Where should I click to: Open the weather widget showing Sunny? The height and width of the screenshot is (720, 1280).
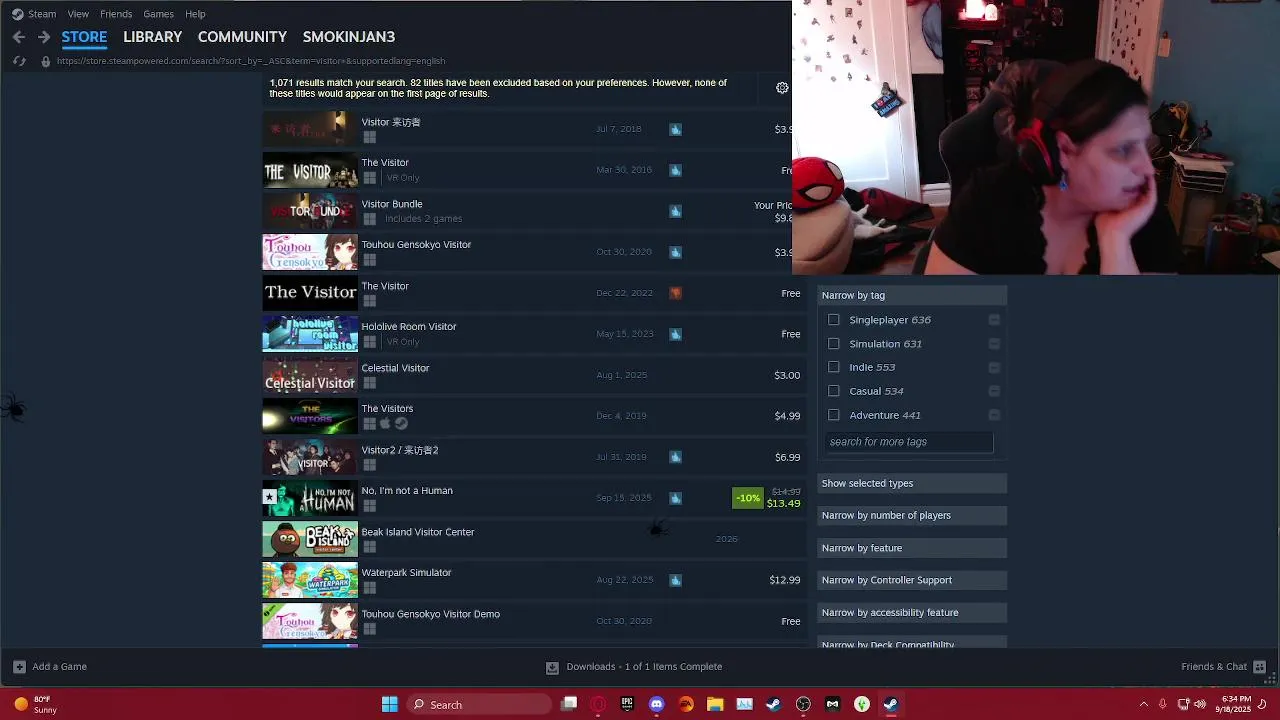coord(35,704)
